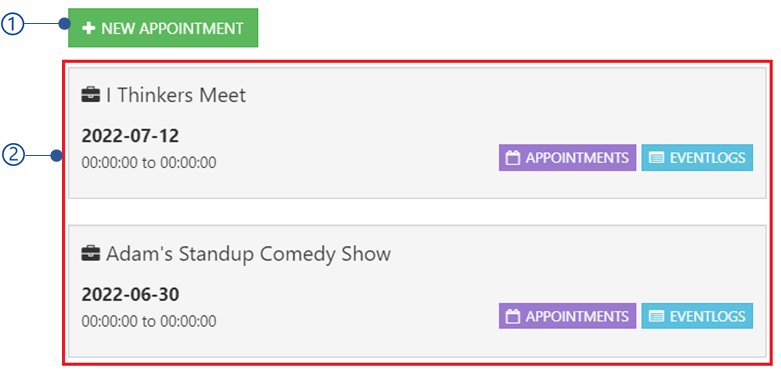Image resolution: width=781 pixels, height=373 pixels.
Task: Click the 2022-07-12 date text
Action: [130, 136]
